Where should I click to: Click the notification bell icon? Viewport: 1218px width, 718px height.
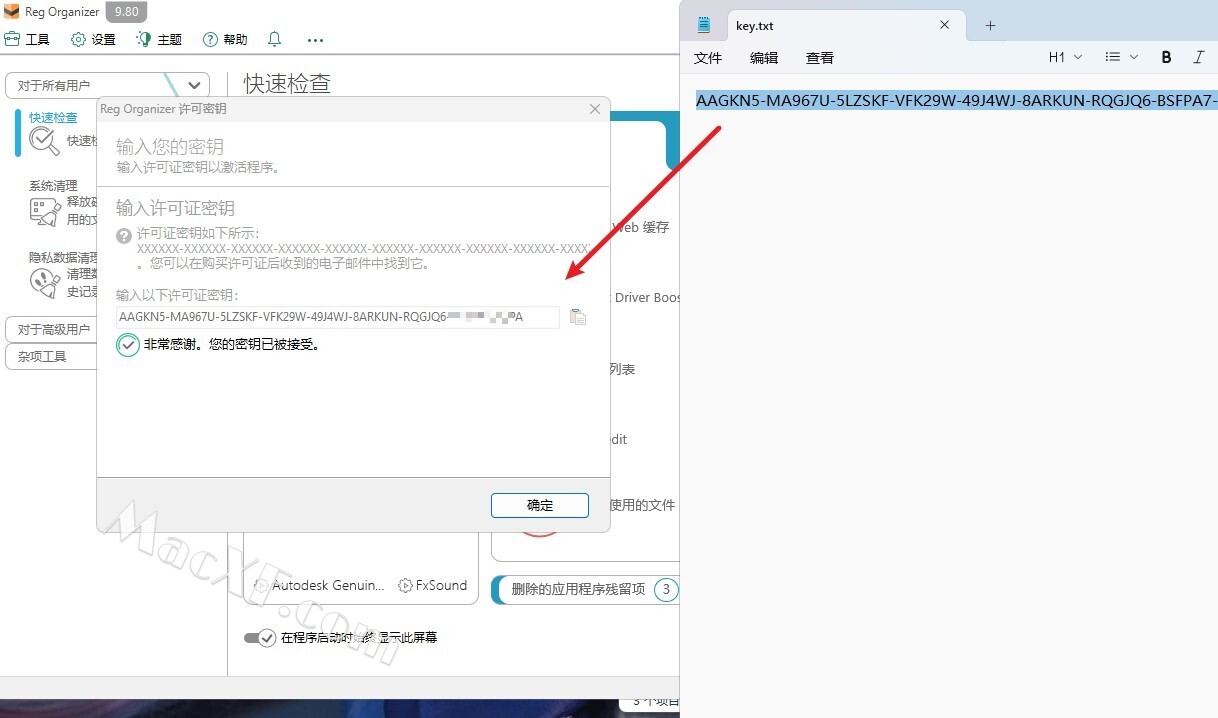275,40
